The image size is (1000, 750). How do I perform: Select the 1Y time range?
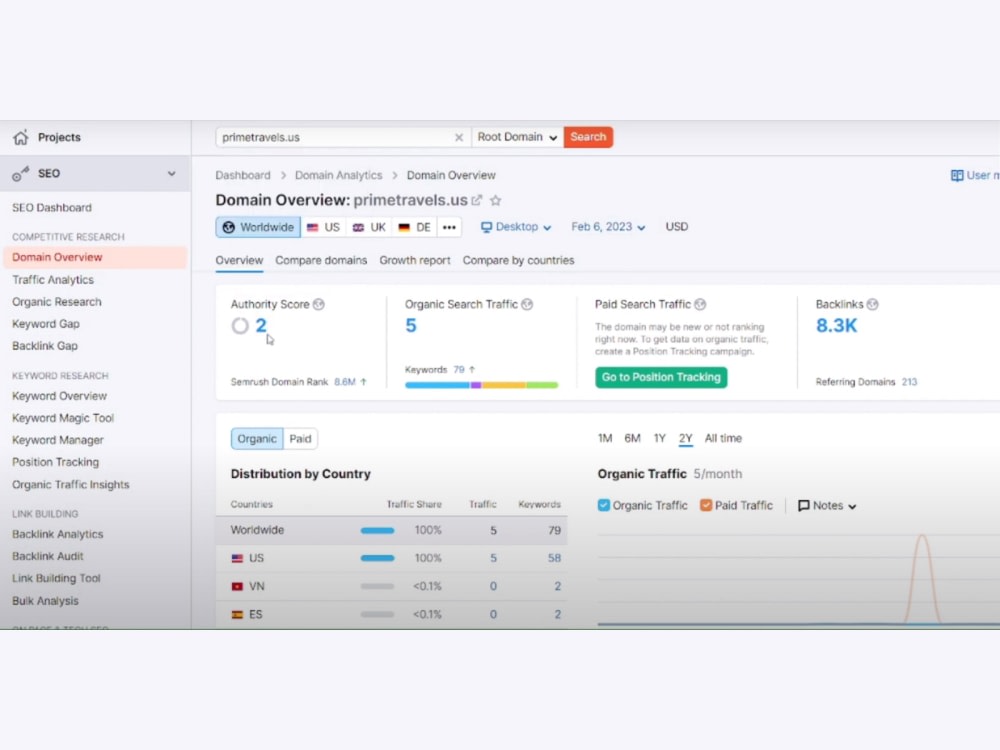click(x=659, y=438)
